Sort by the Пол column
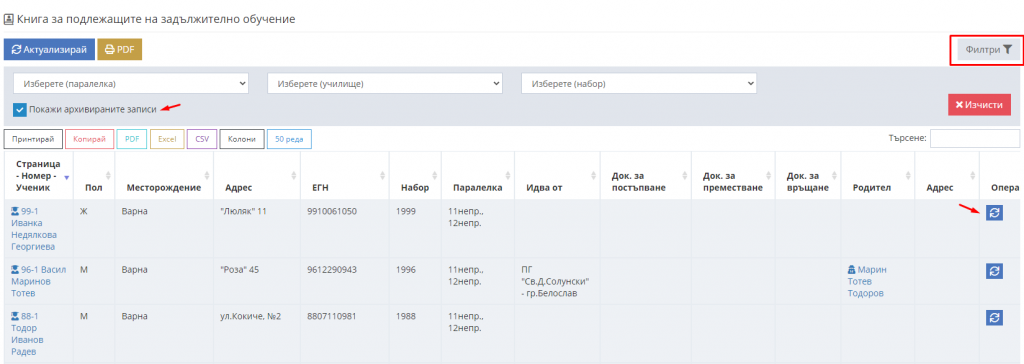1024x364 pixels. pos(94,176)
